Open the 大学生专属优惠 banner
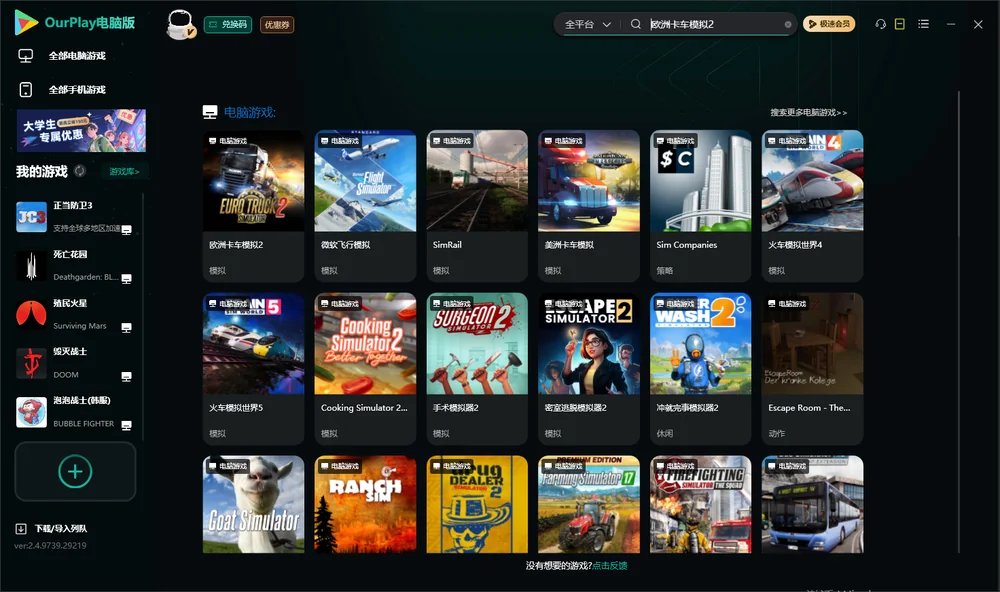Image resolution: width=1000 pixels, height=592 pixels. [x=81, y=131]
